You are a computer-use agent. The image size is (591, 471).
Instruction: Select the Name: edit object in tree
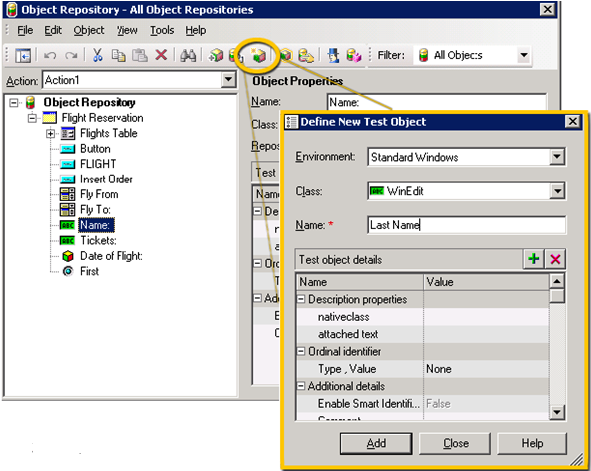96,225
